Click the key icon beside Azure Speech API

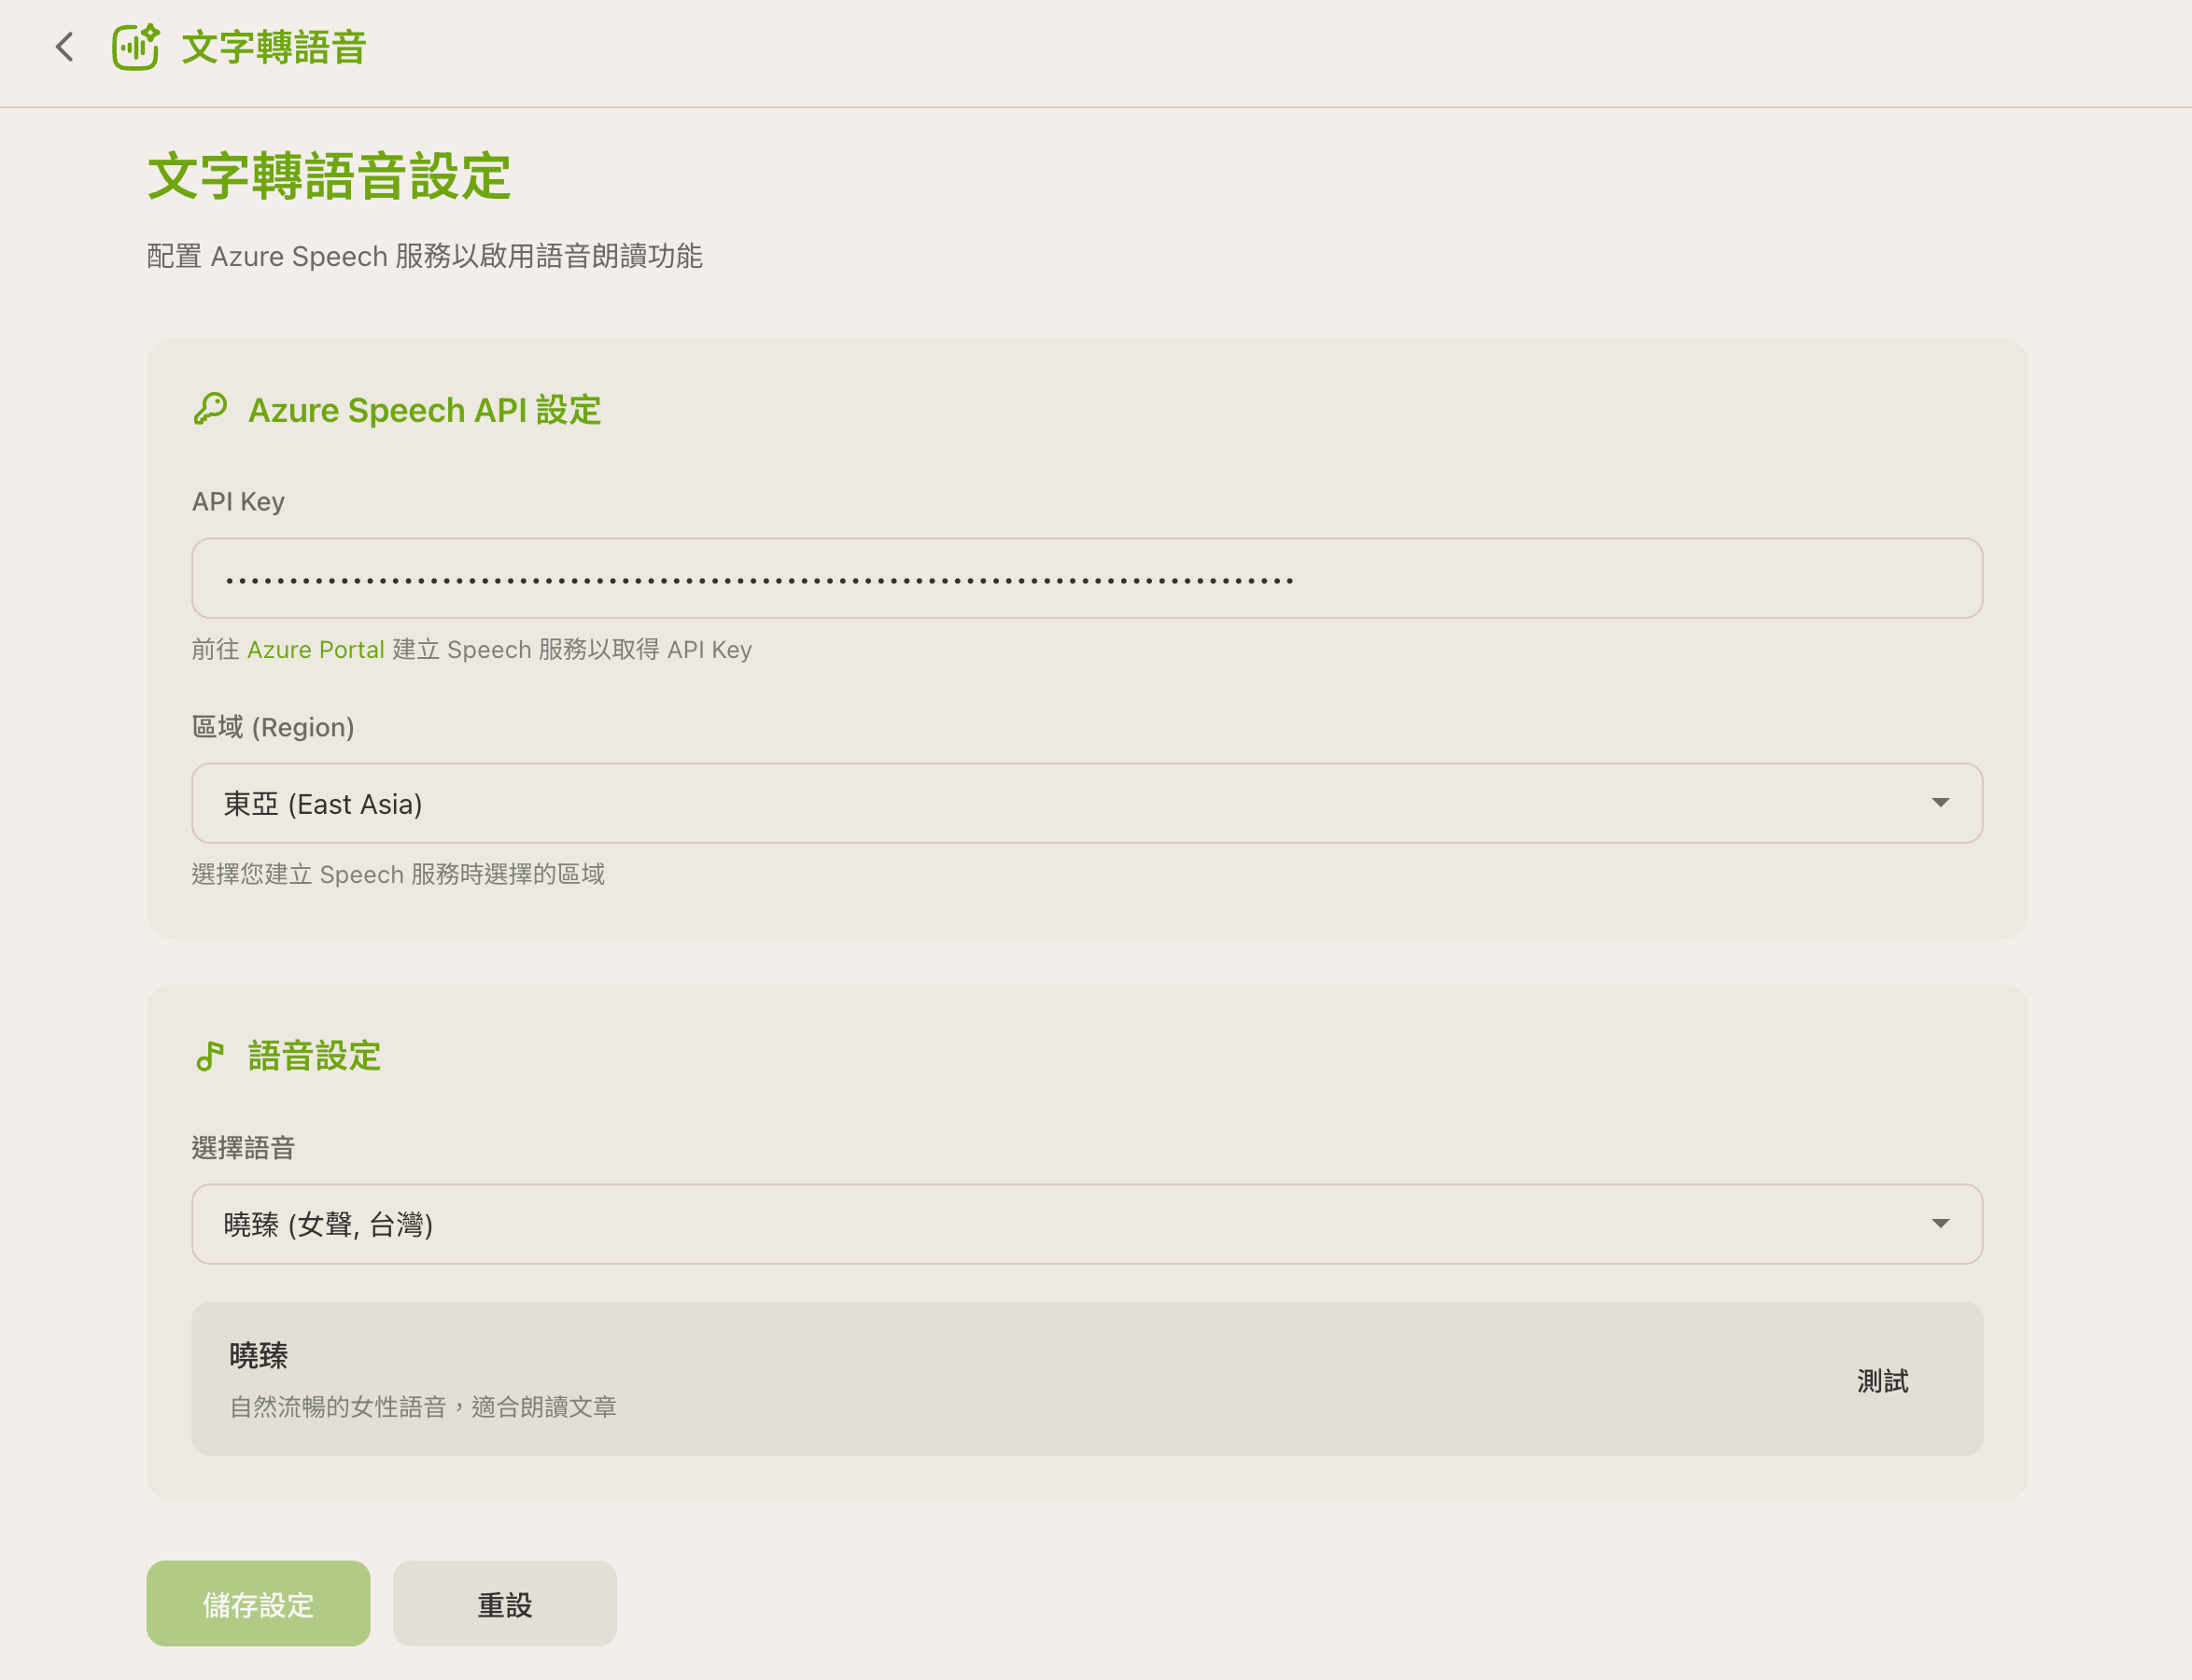210,409
